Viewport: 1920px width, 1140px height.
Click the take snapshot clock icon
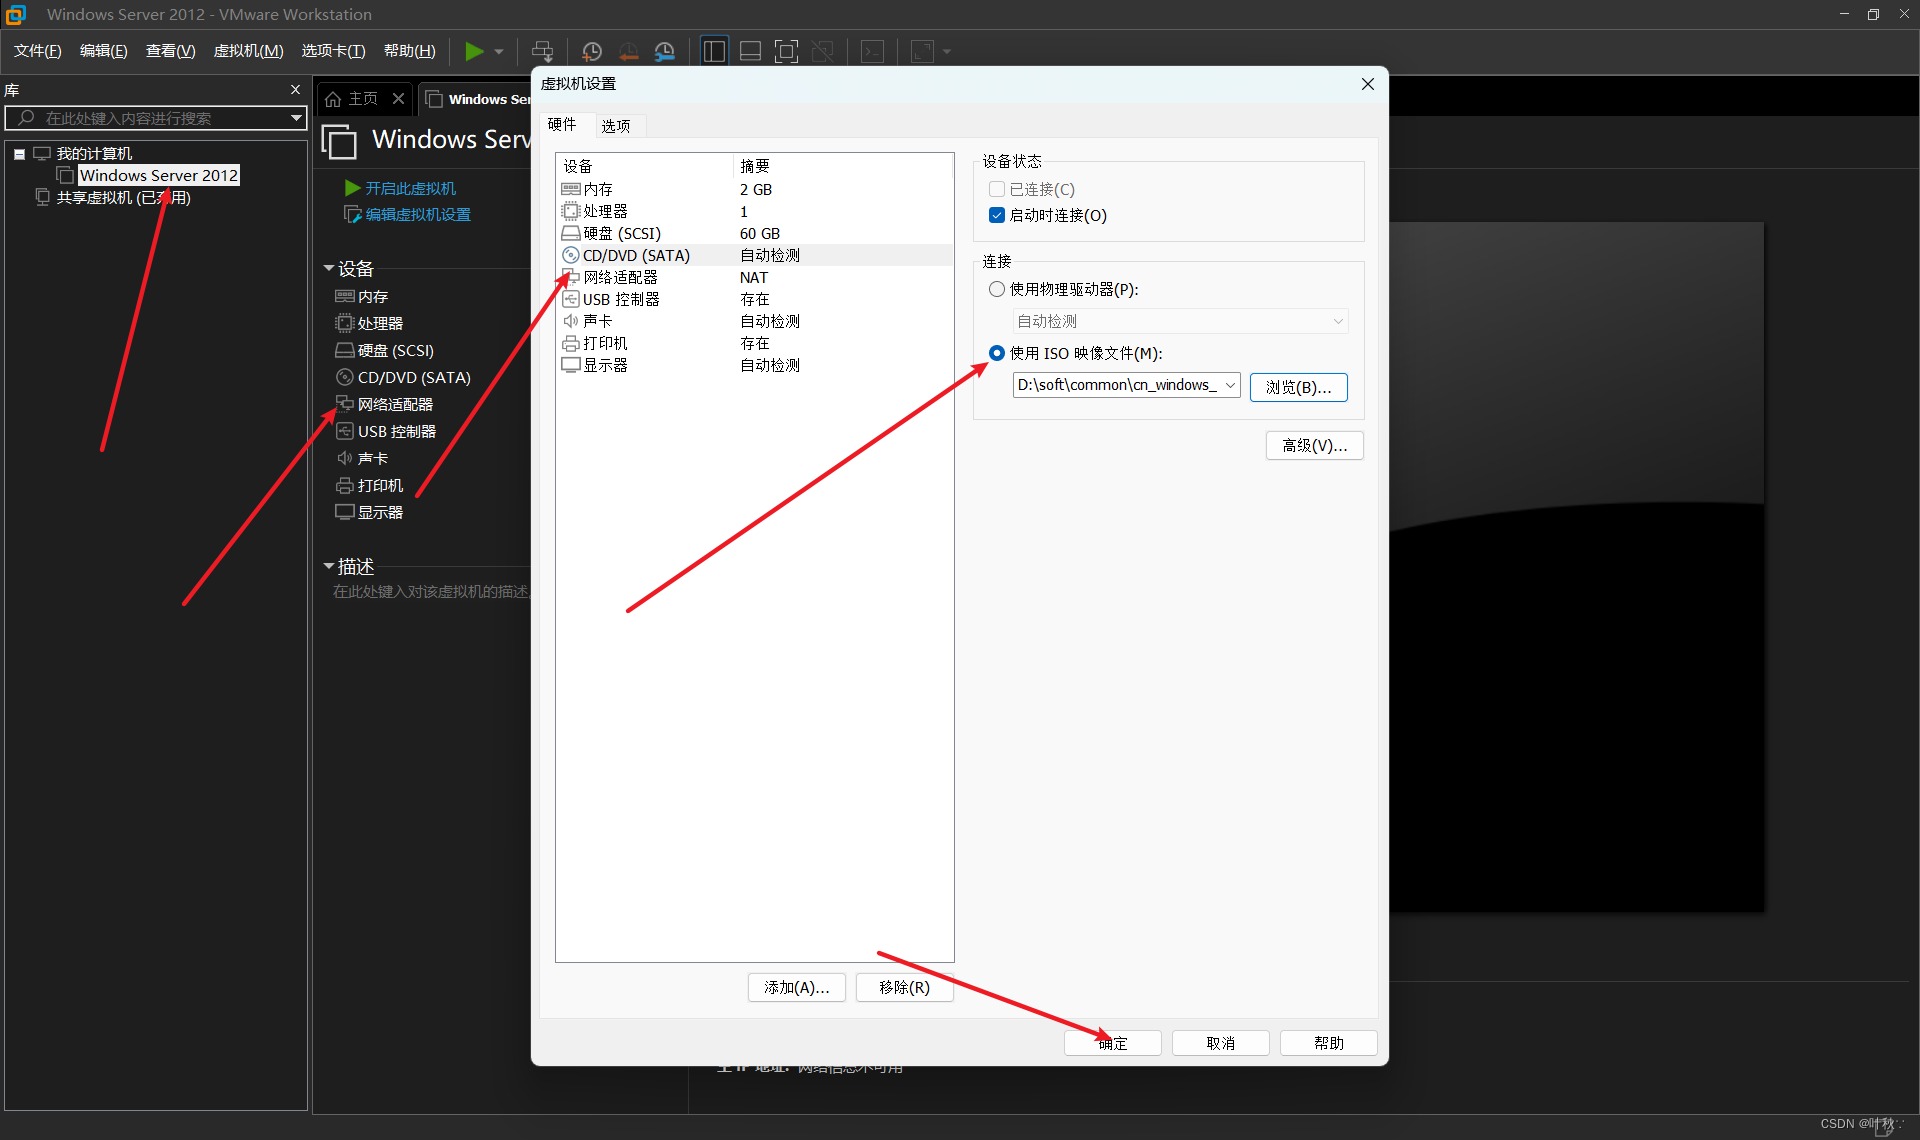point(592,51)
